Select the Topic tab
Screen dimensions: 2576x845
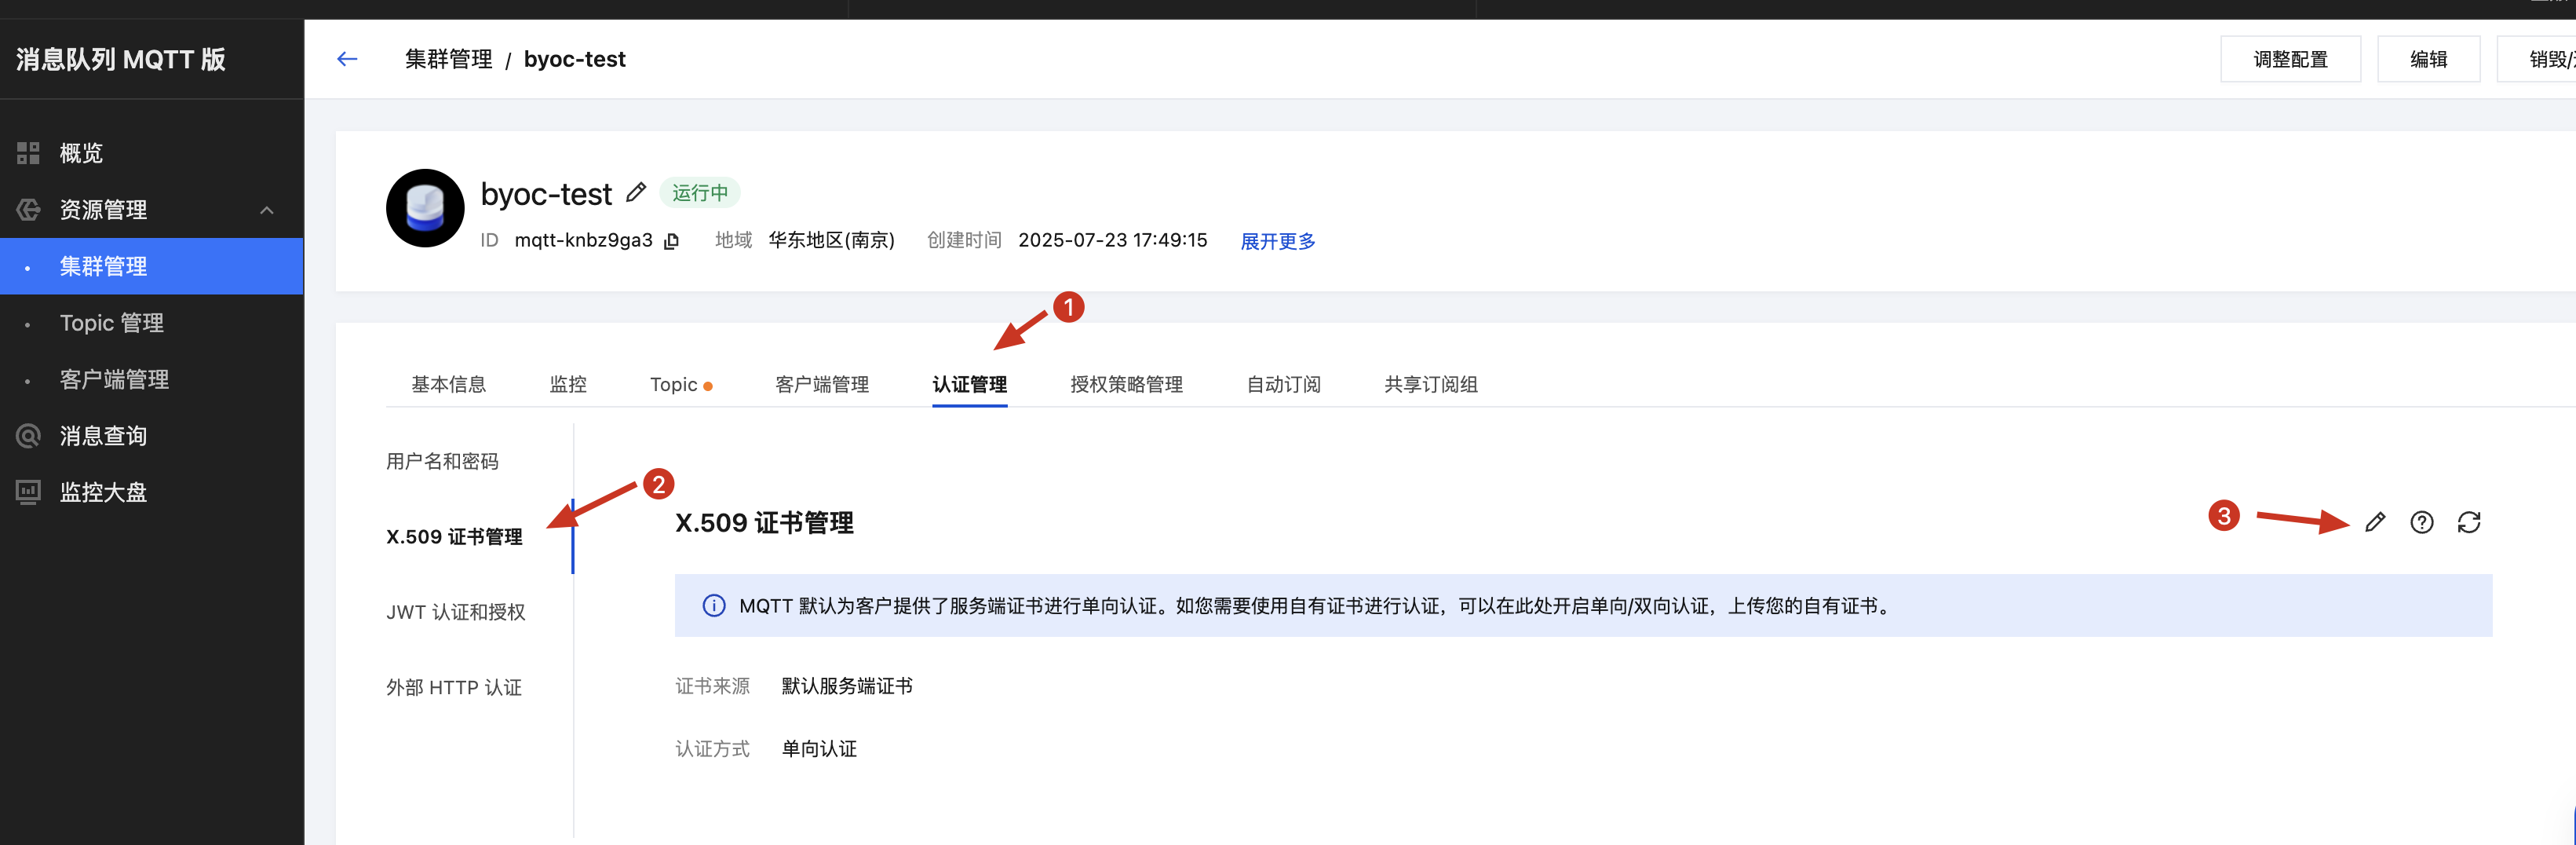tap(674, 384)
